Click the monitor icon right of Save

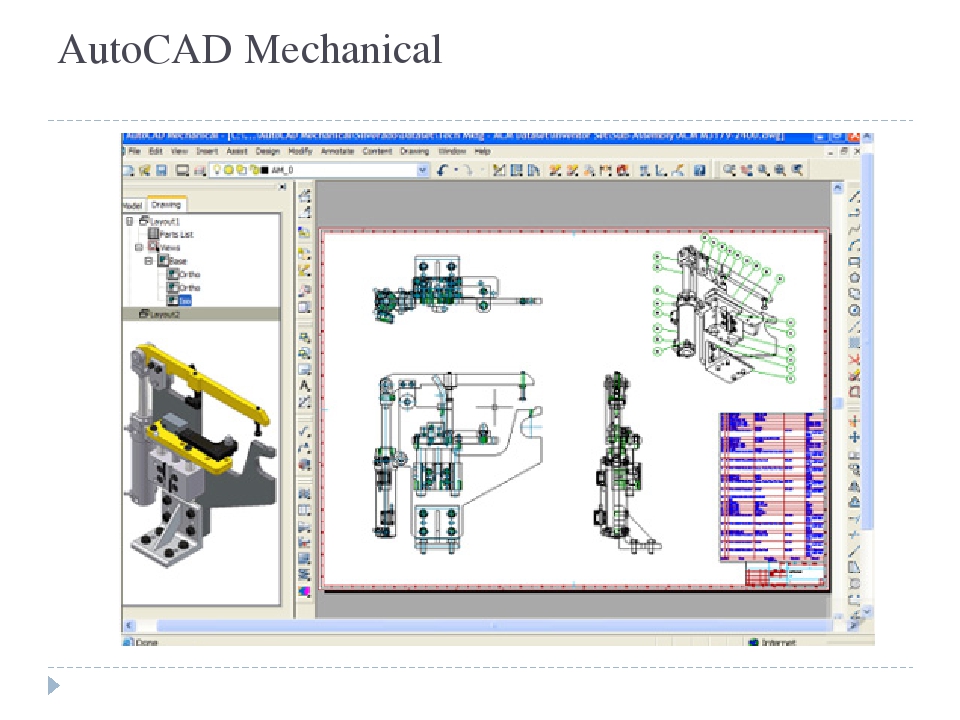tap(182, 170)
